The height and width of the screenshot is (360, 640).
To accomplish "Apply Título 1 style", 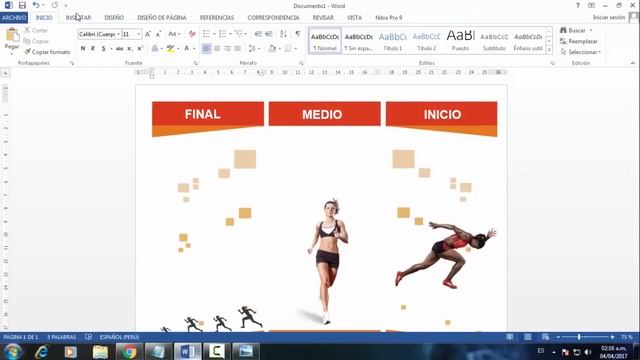I will coord(392,40).
